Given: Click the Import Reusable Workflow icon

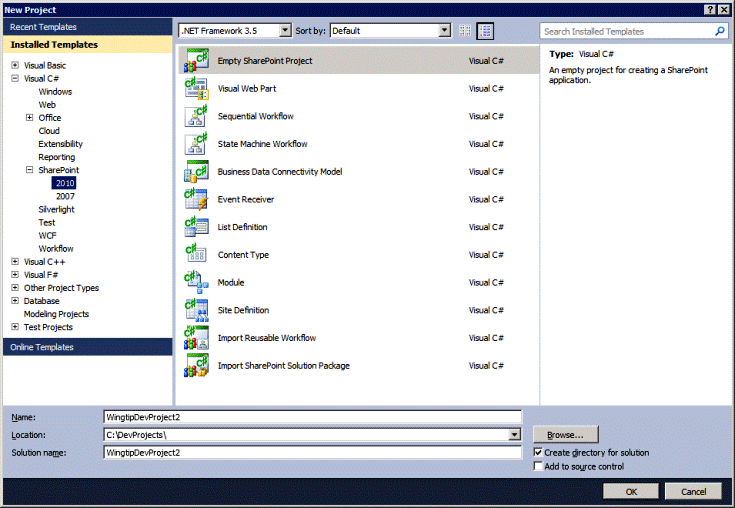Looking at the screenshot, I should [x=196, y=337].
